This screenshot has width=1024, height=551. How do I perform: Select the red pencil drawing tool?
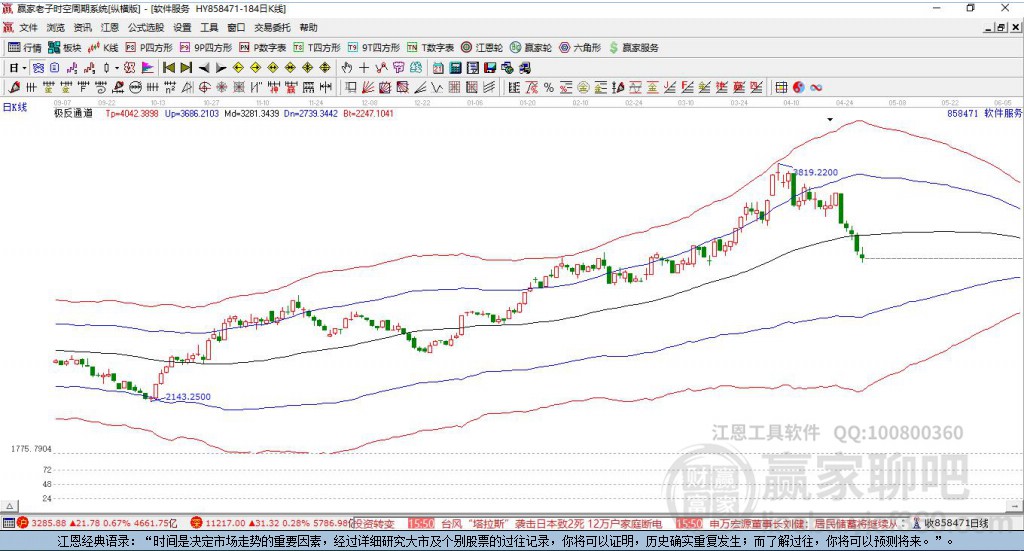[x=14, y=87]
